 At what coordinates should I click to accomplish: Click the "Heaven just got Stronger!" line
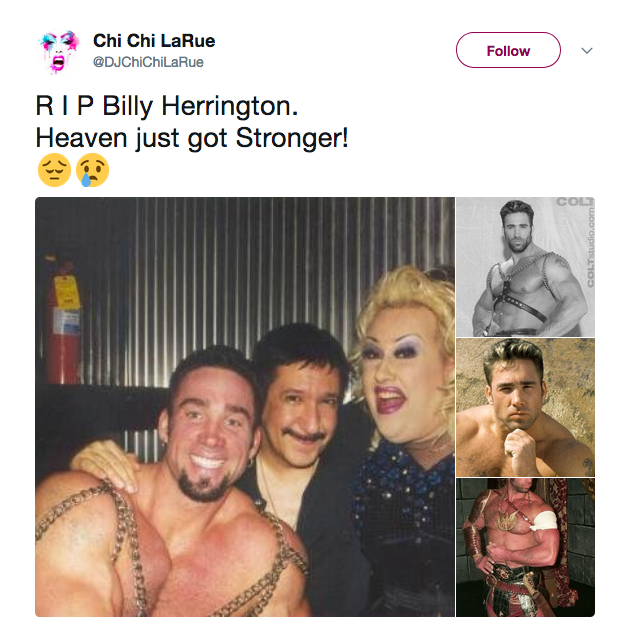point(192,139)
